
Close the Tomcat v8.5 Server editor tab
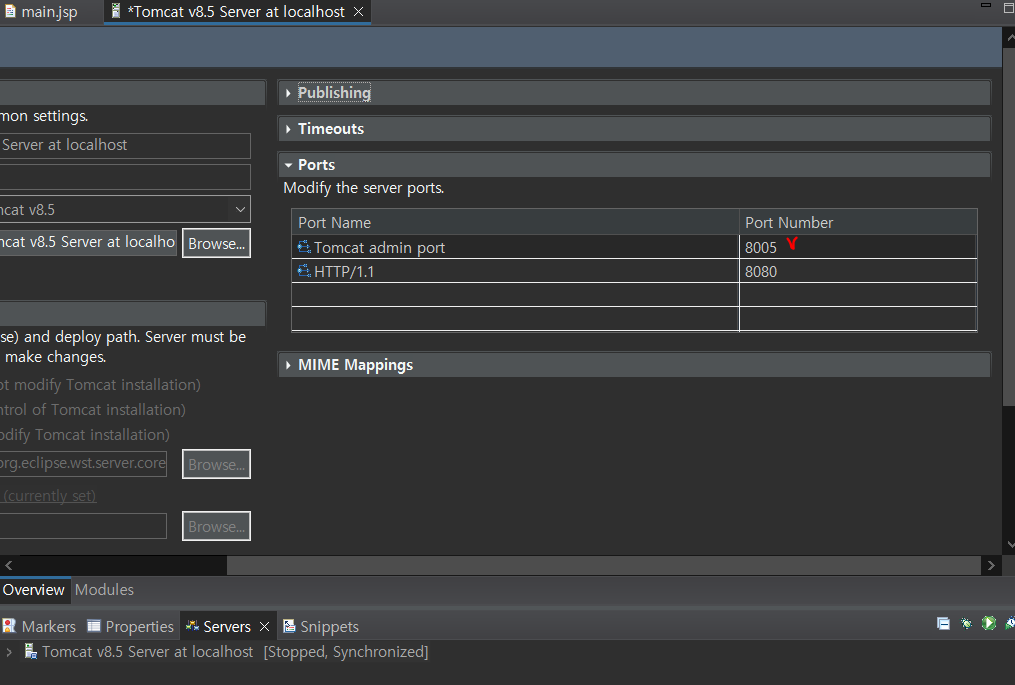pos(358,12)
